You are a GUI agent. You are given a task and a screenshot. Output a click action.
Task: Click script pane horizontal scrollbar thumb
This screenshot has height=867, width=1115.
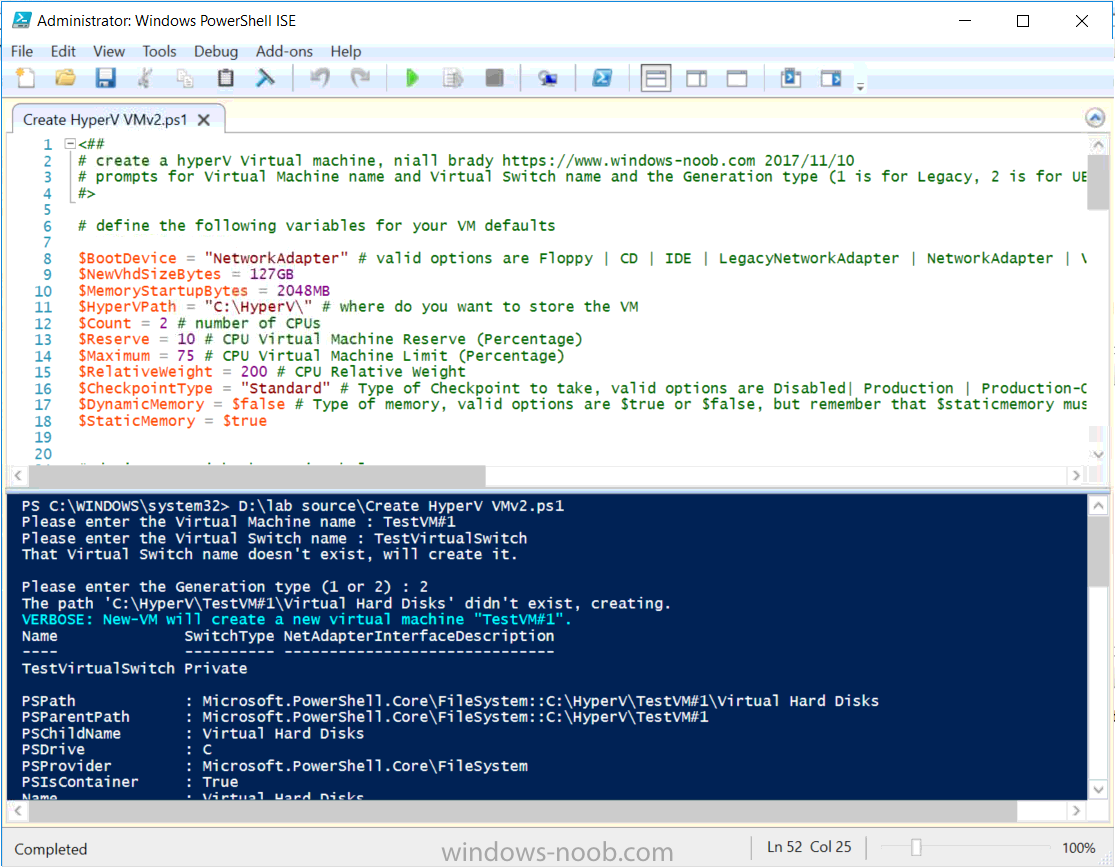pyautogui.click(x=257, y=475)
